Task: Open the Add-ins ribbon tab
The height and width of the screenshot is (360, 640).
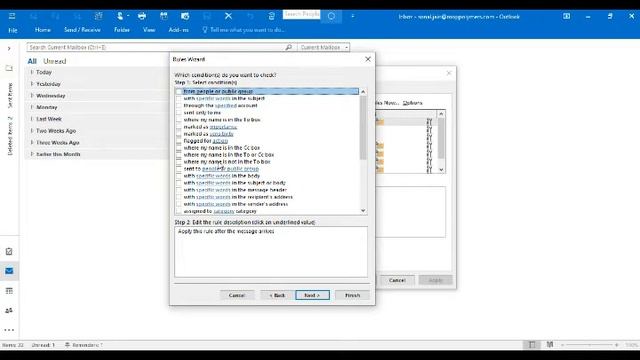Action: click(178, 30)
